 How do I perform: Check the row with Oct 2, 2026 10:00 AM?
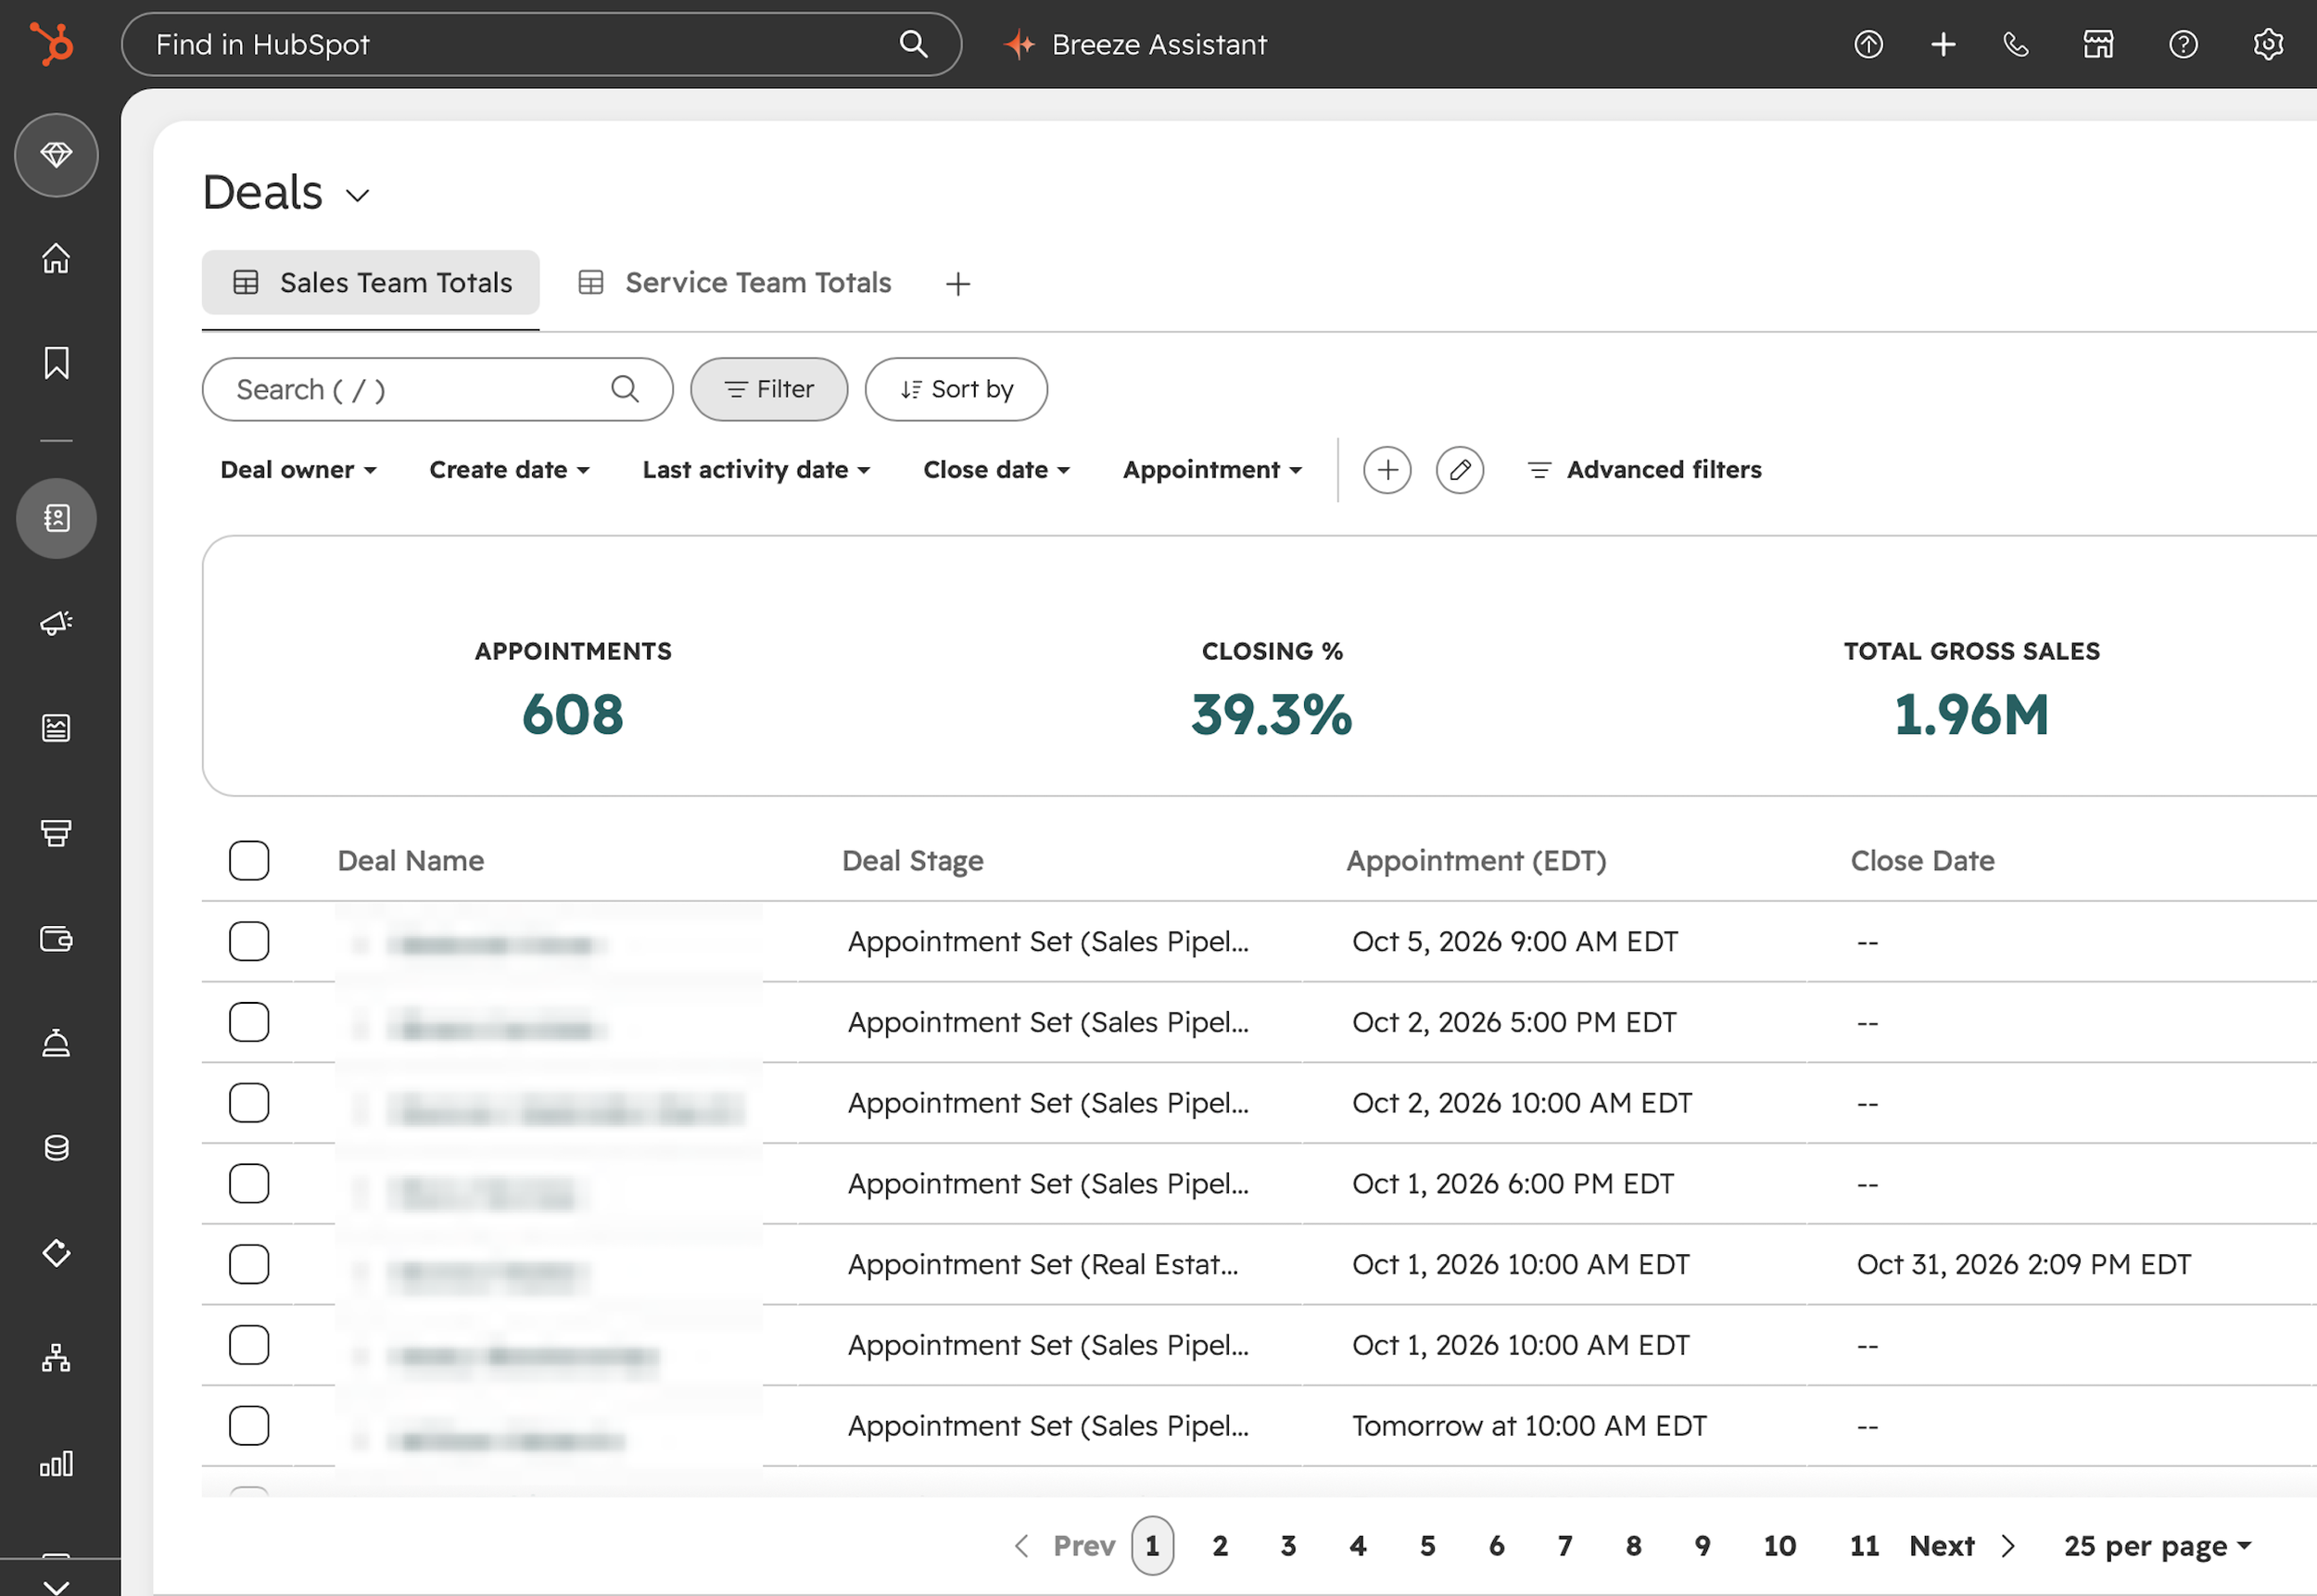tap(249, 1103)
